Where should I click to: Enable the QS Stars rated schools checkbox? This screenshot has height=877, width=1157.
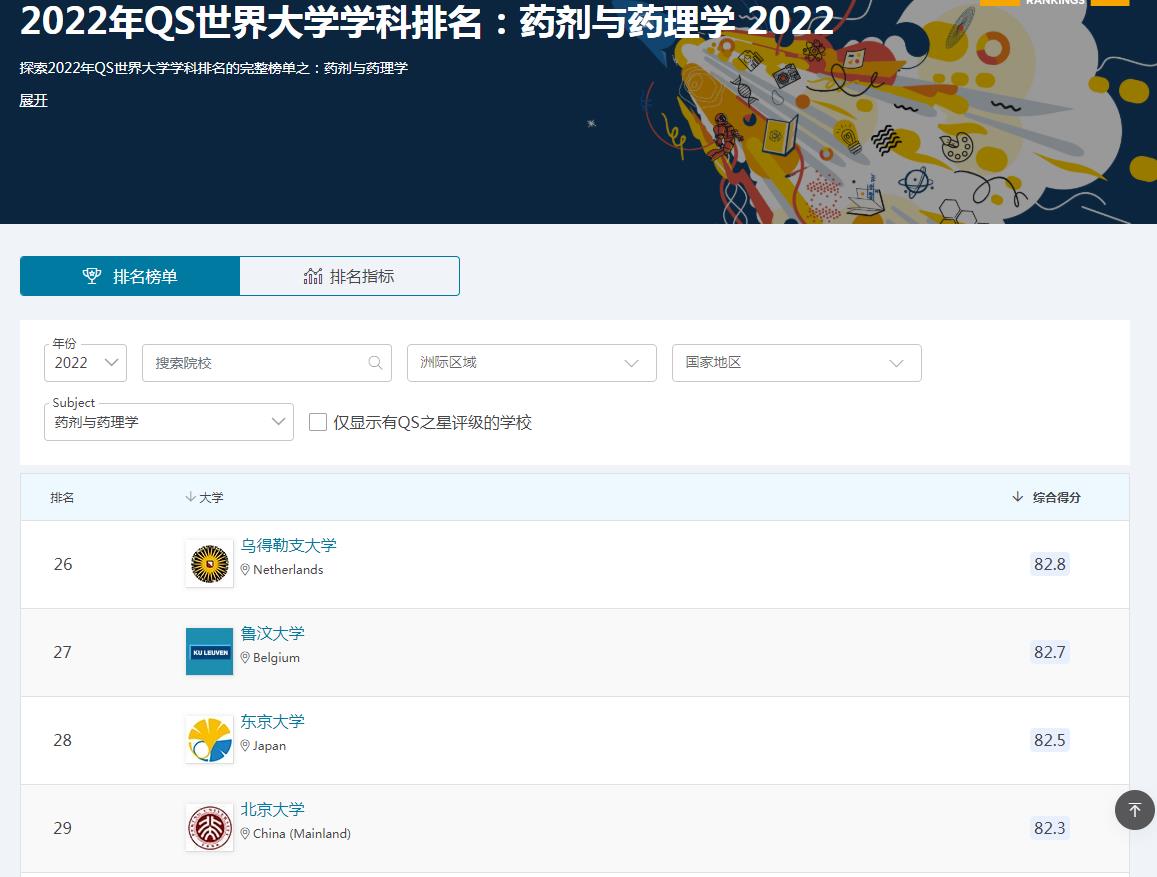pyautogui.click(x=318, y=422)
